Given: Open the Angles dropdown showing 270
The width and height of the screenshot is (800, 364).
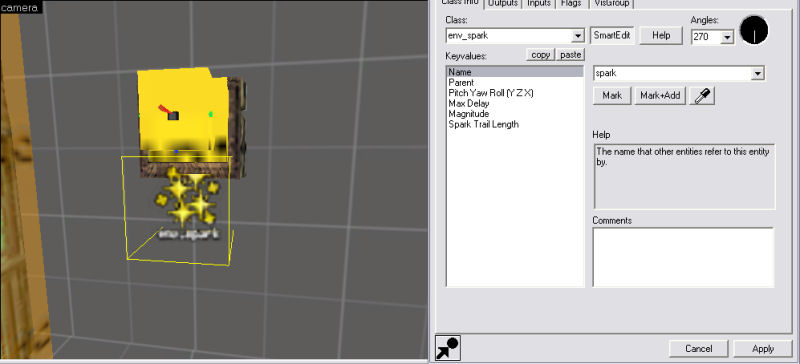Looking at the screenshot, I should [x=728, y=37].
